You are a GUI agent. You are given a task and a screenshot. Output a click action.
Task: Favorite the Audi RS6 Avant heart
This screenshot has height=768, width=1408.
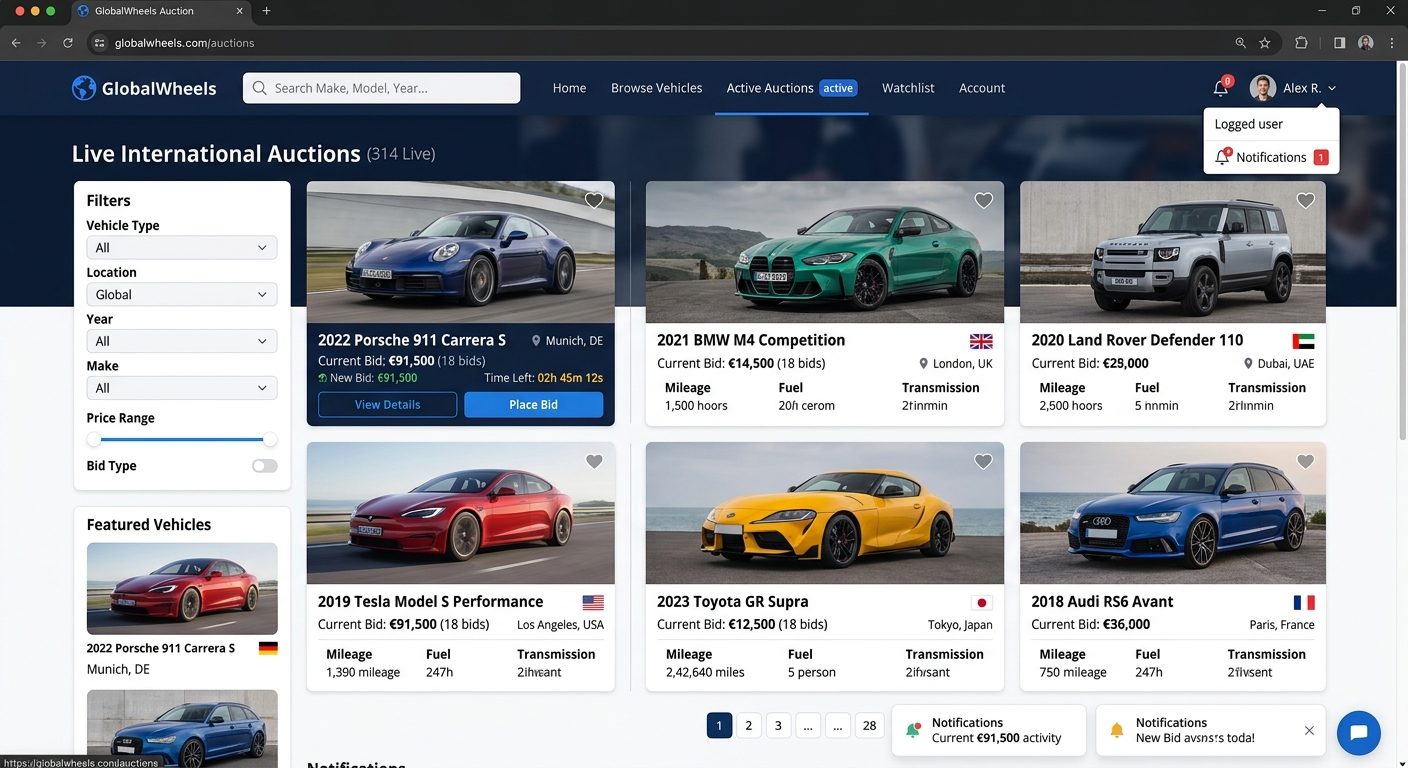pyautogui.click(x=1306, y=461)
